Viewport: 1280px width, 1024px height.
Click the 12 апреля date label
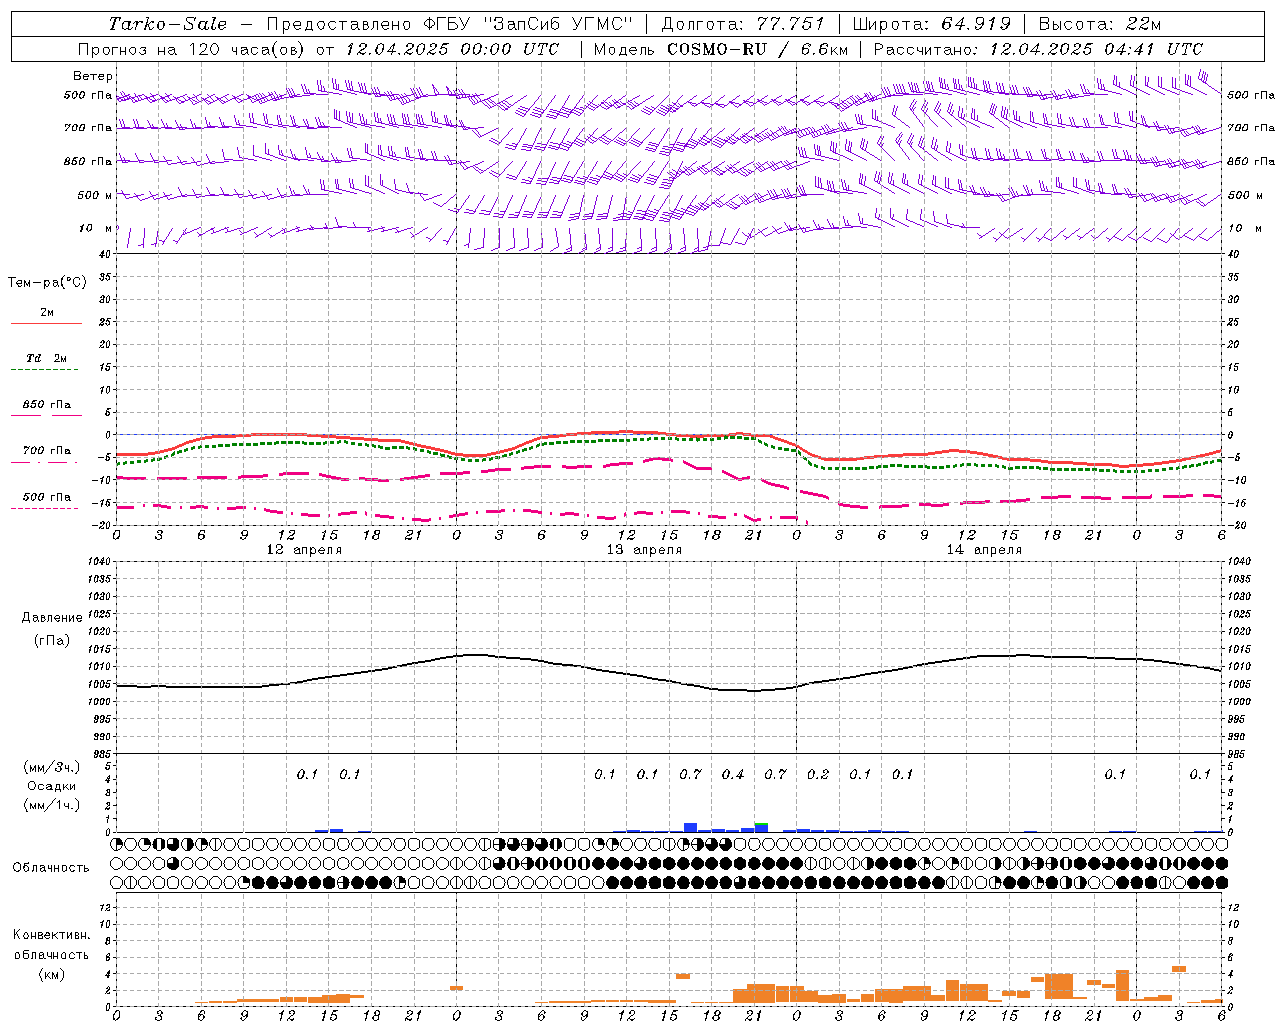(x=304, y=550)
